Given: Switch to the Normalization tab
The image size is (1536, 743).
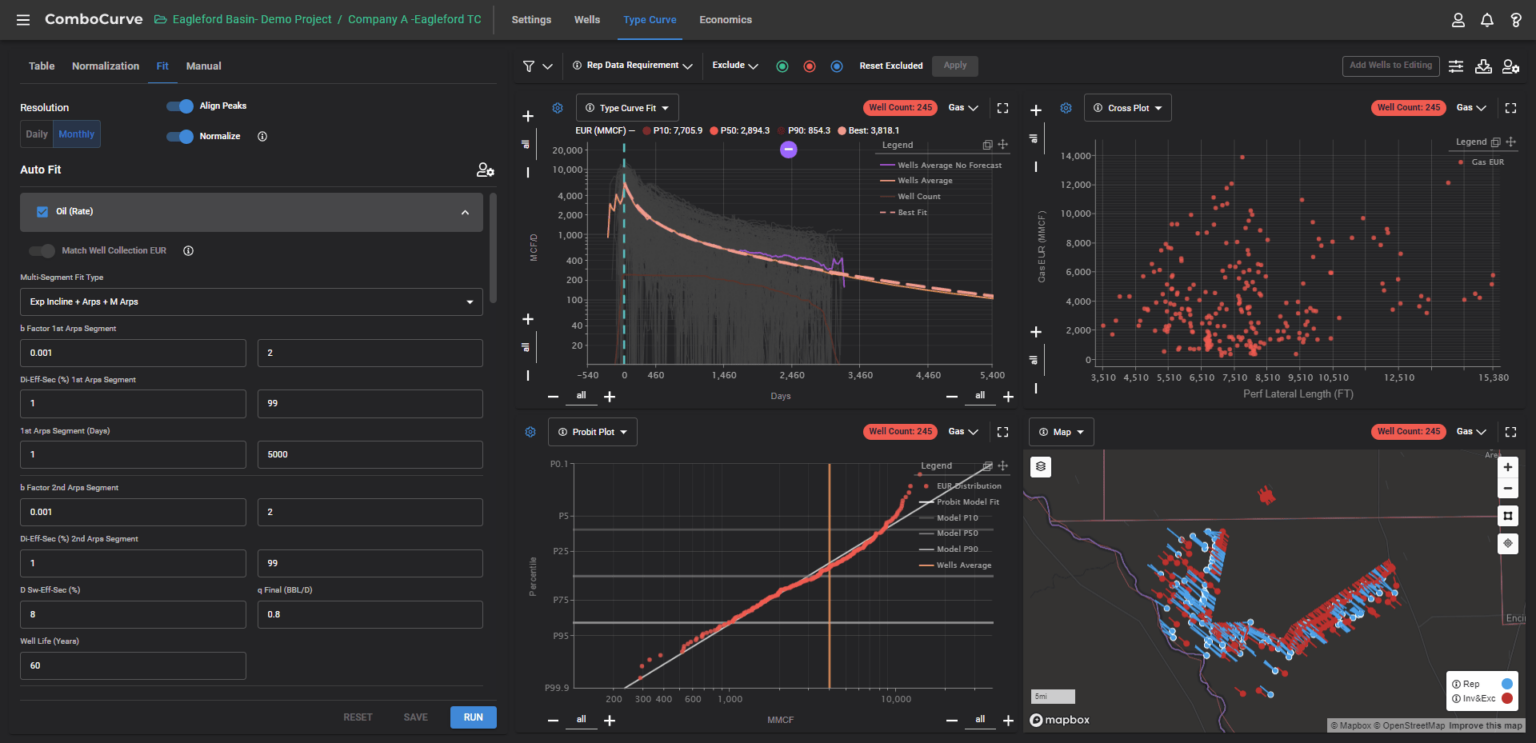Looking at the screenshot, I should click(105, 66).
